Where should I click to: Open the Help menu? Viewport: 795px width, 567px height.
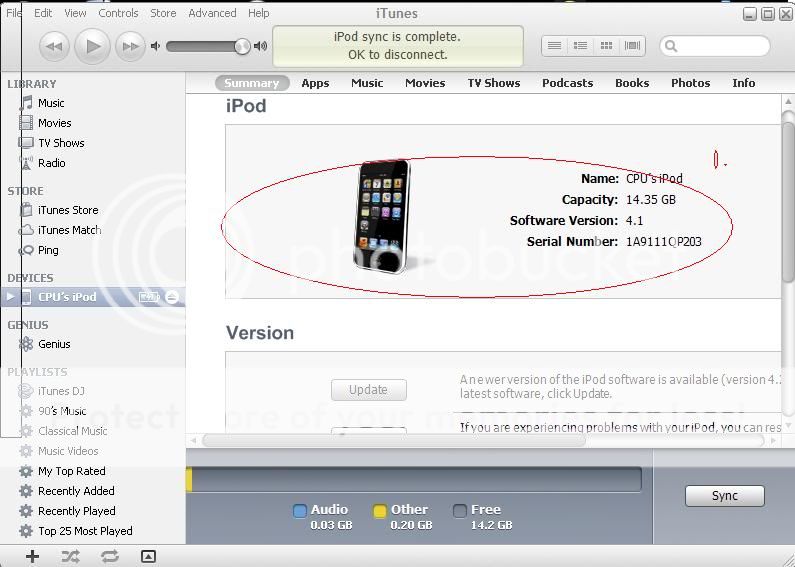point(259,13)
